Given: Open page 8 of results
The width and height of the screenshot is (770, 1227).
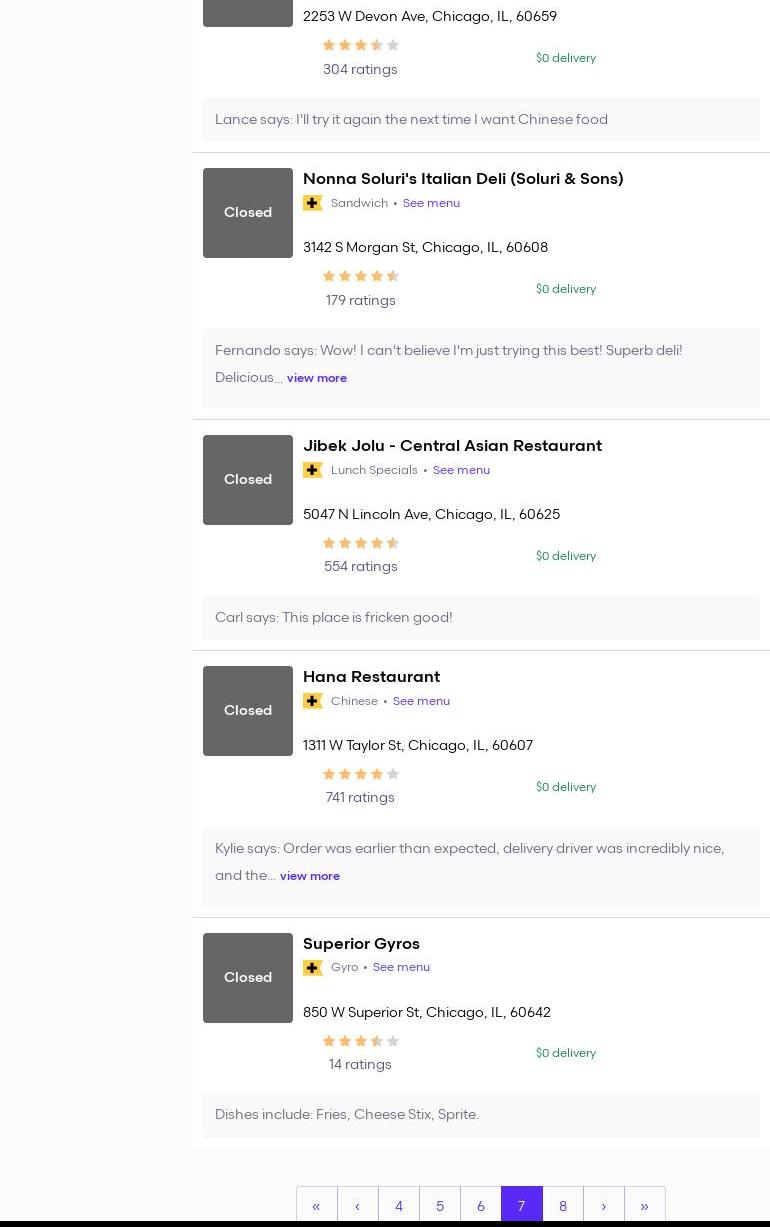Looking at the screenshot, I should pyautogui.click(x=562, y=1206).
